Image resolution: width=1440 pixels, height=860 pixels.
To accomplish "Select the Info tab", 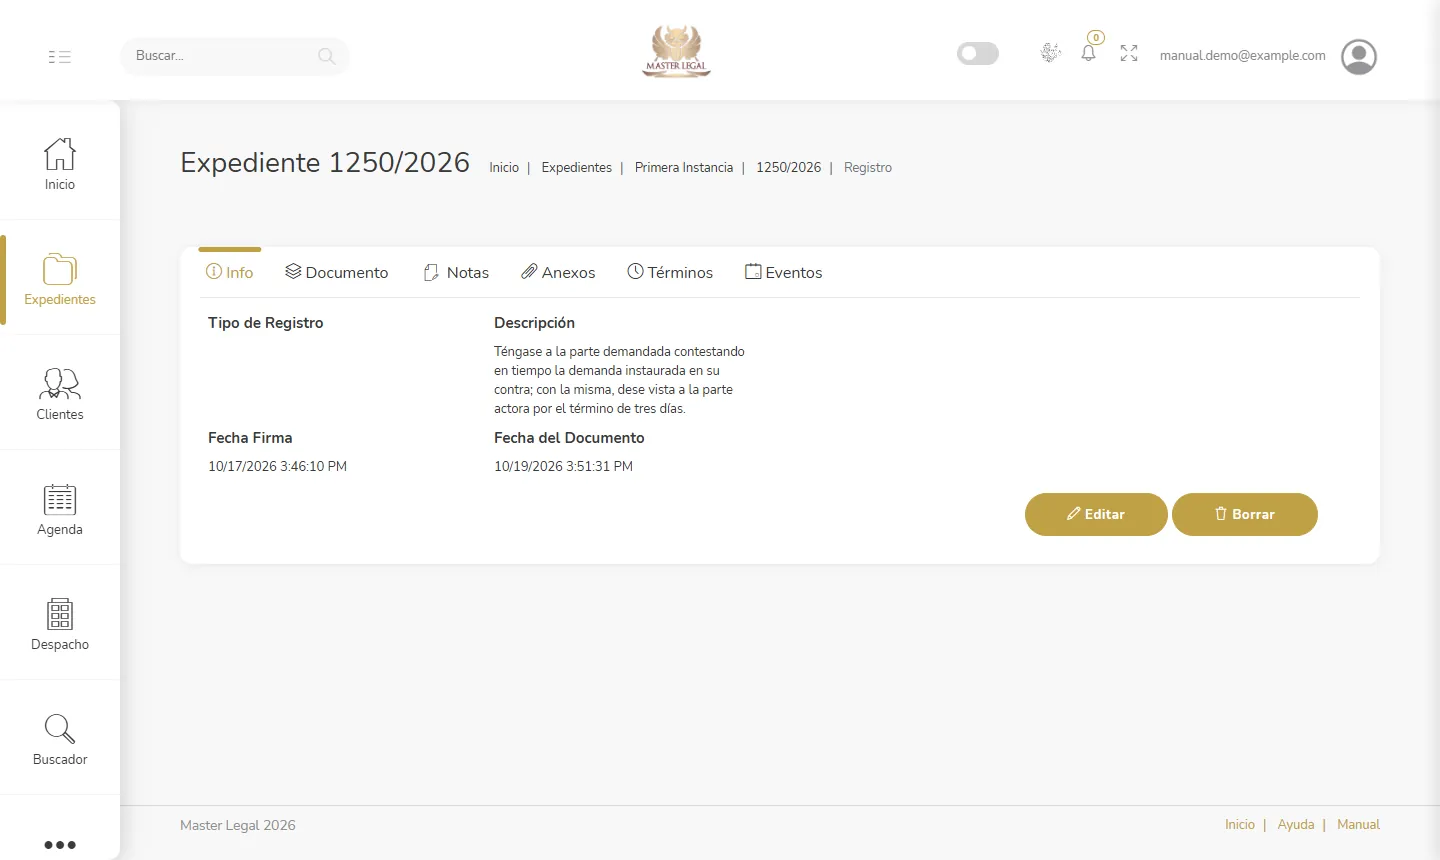I will tap(230, 273).
